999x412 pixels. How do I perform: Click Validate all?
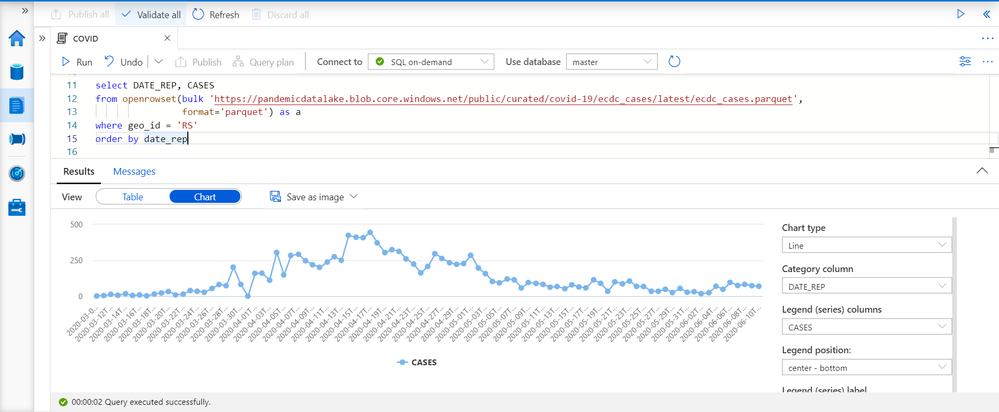(150, 14)
